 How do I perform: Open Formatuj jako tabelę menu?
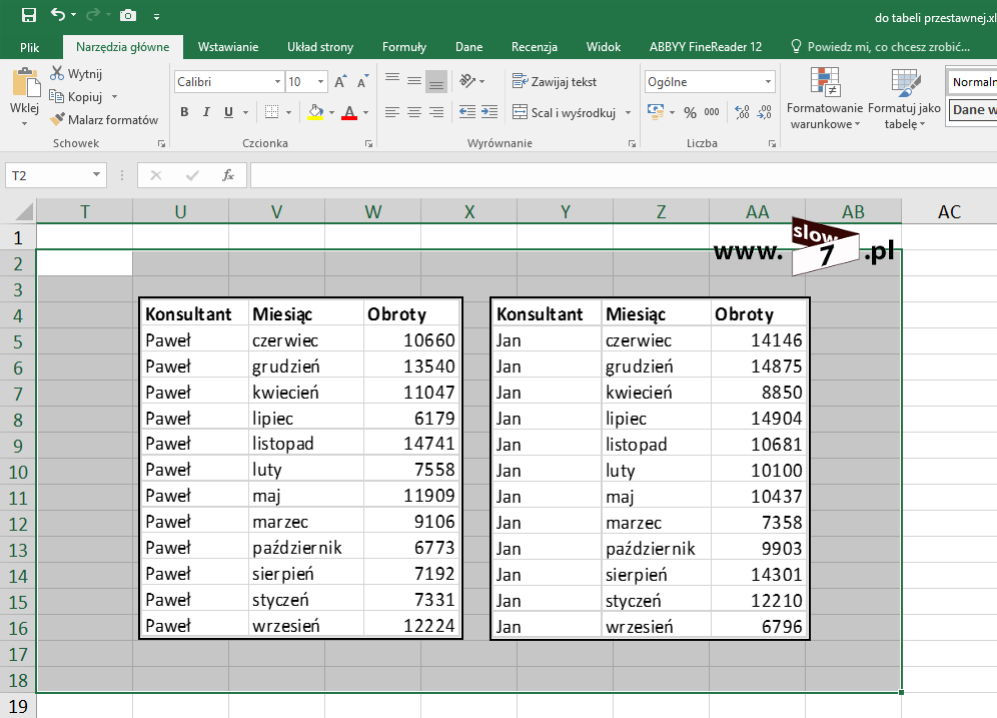click(x=904, y=99)
